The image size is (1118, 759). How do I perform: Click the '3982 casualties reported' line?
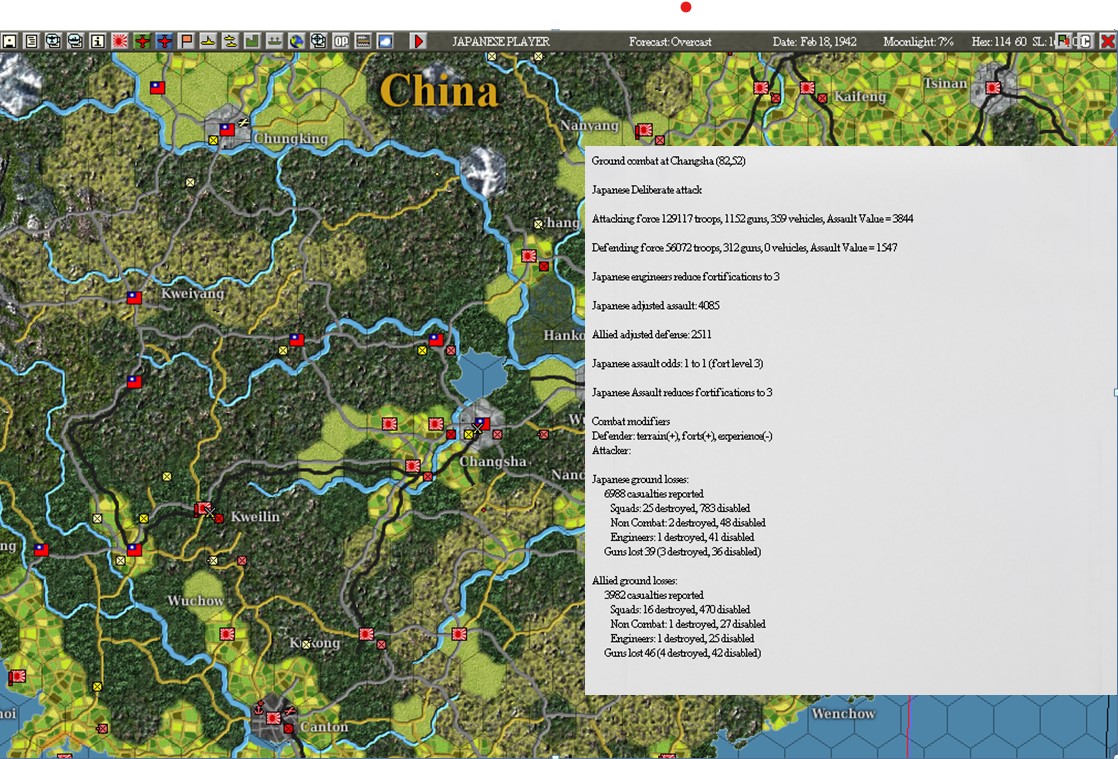point(653,594)
